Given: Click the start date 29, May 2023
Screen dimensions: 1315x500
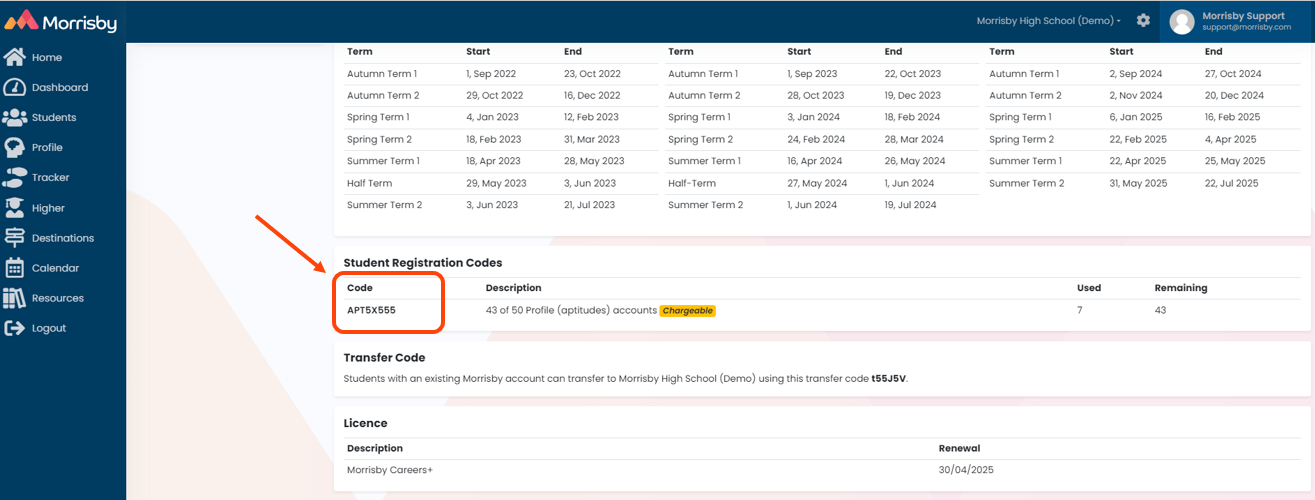Looking at the screenshot, I should (496, 183).
